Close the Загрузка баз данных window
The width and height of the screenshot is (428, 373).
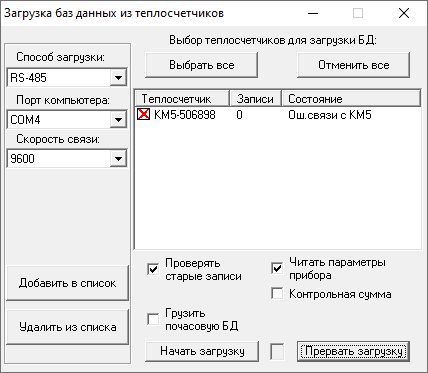(x=404, y=13)
